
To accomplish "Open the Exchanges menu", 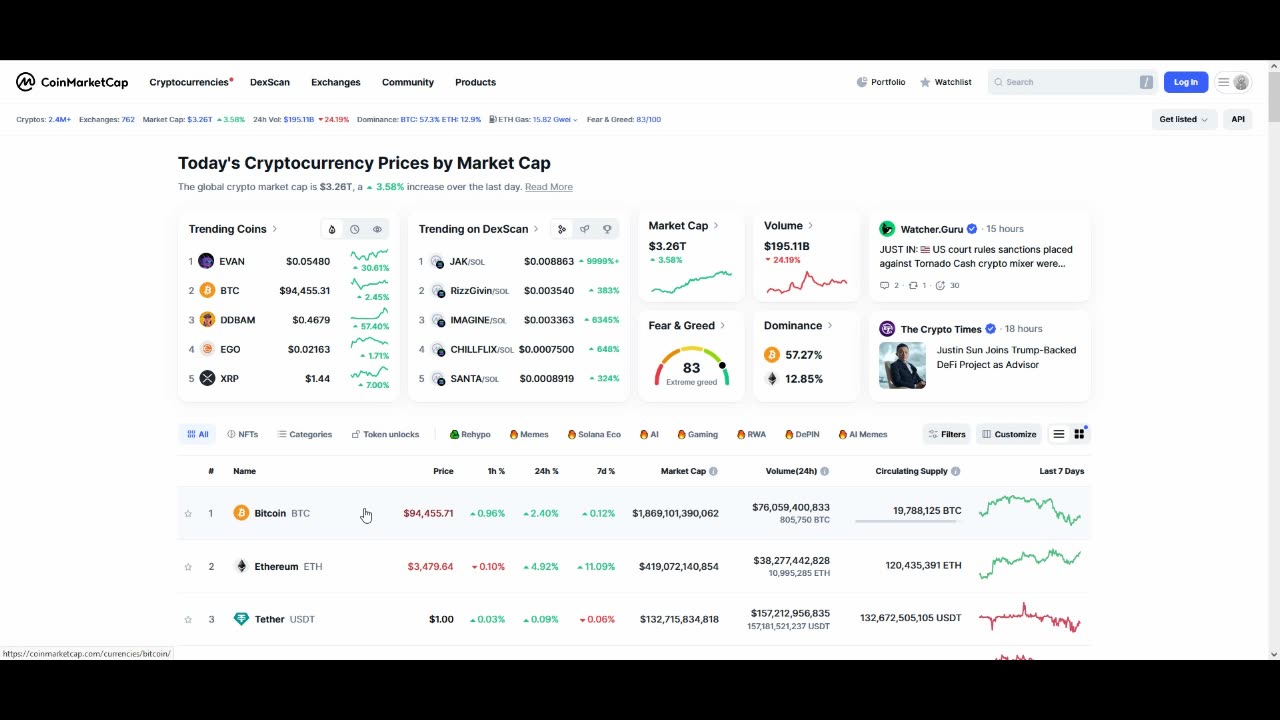I will [336, 82].
